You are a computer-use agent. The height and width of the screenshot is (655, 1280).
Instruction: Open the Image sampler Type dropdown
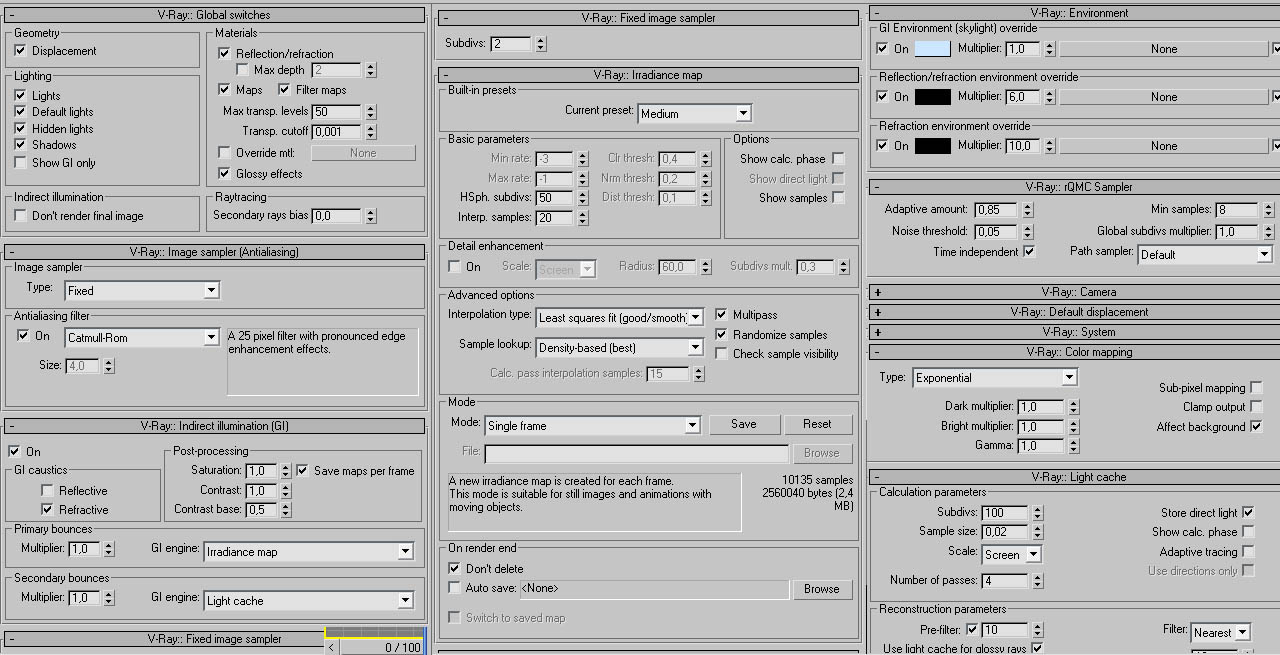click(142, 291)
